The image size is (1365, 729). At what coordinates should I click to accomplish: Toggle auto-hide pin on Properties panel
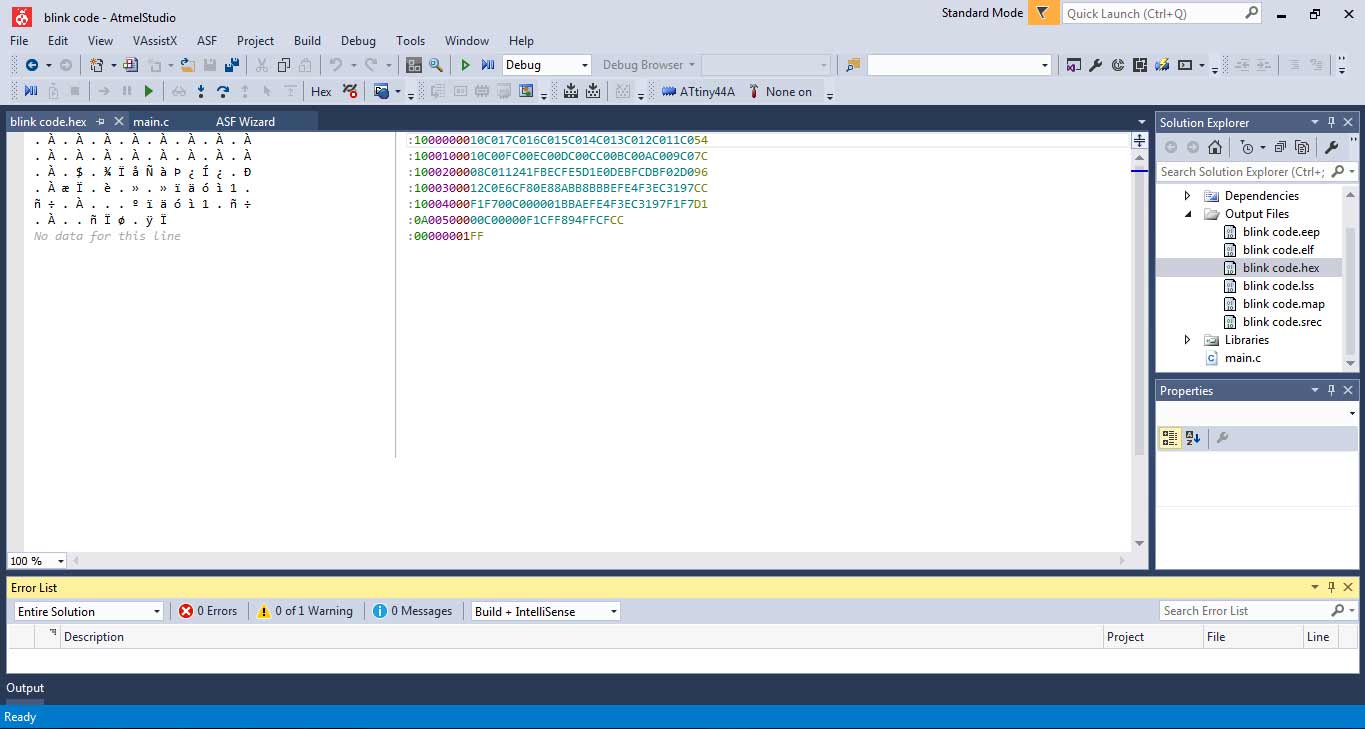coord(1332,390)
